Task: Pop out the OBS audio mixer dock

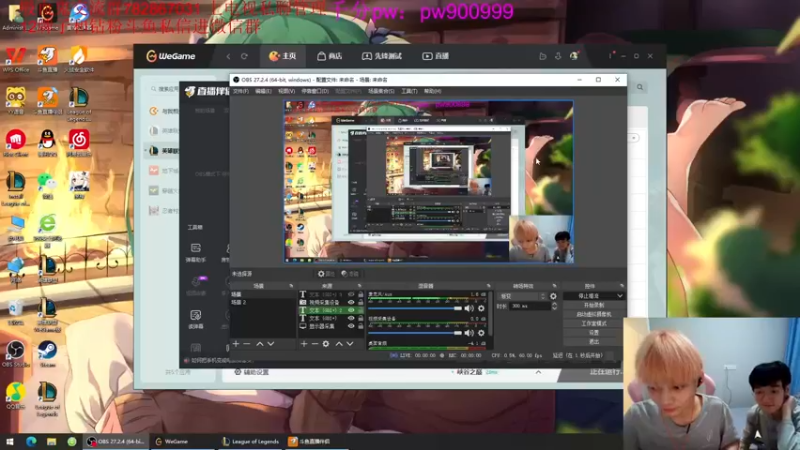Action: tap(489, 286)
